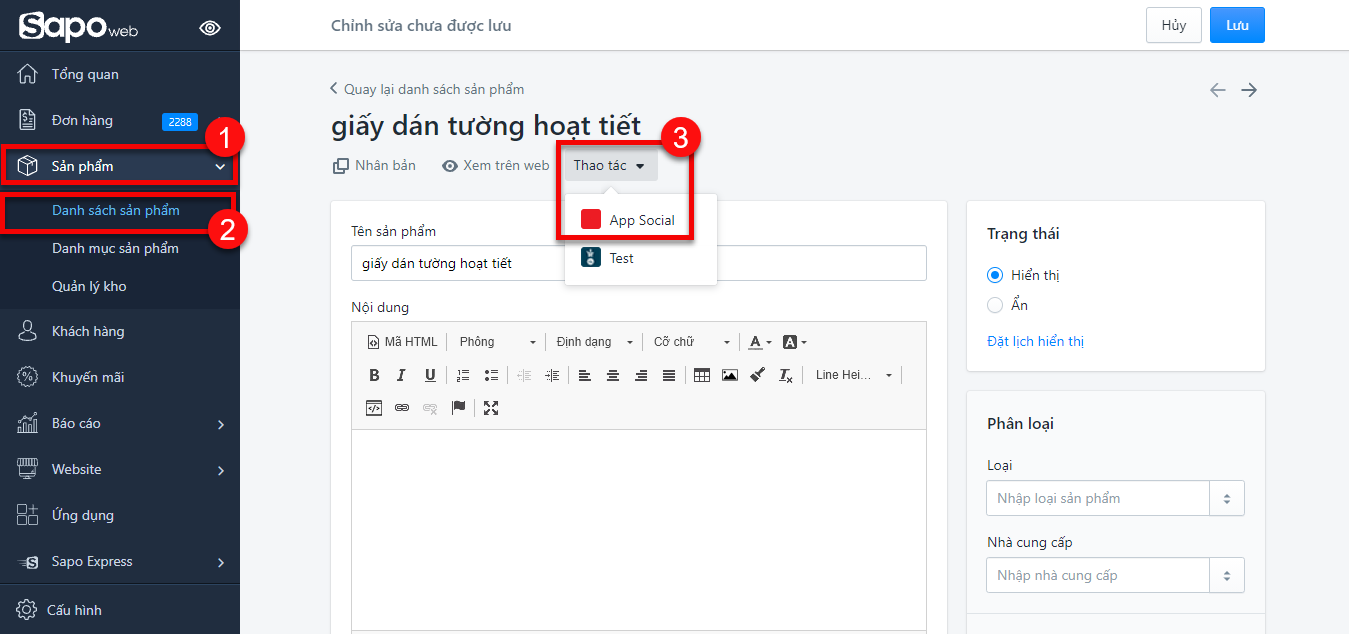1349x634 pixels.
Task: Maximize the editor to fullscreen
Action: point(491,408)
